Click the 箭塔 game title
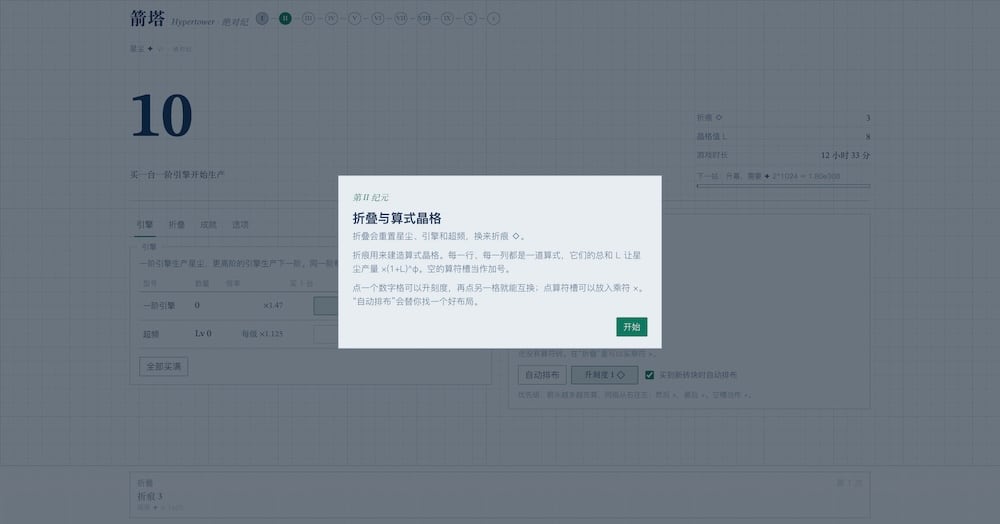 tap(148, 18)
